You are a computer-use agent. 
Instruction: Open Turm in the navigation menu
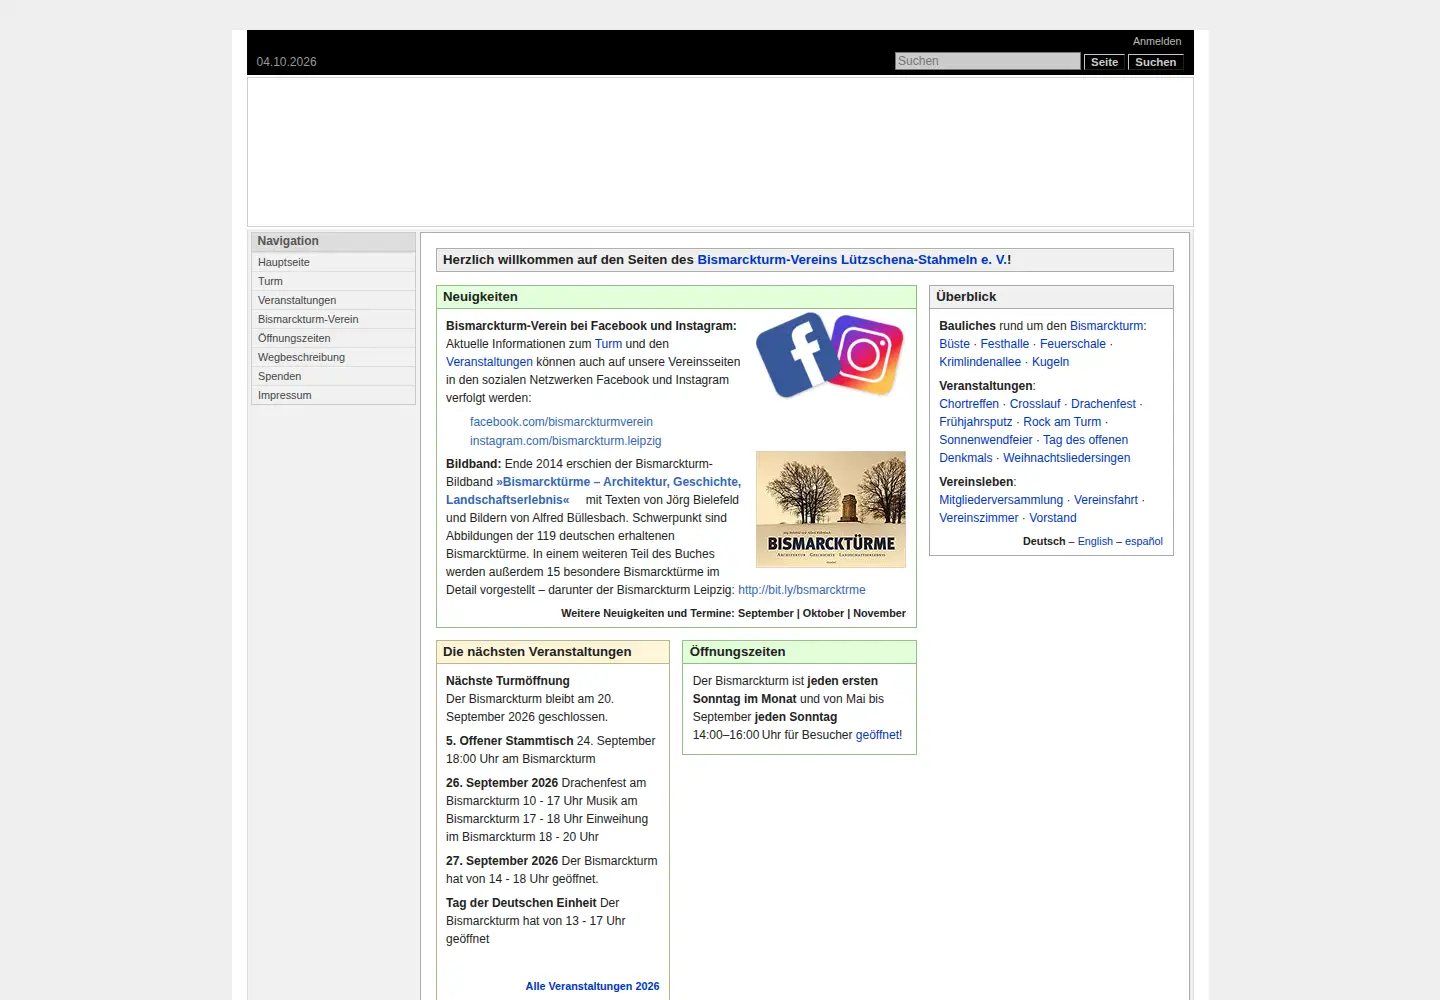click(333, 281)
